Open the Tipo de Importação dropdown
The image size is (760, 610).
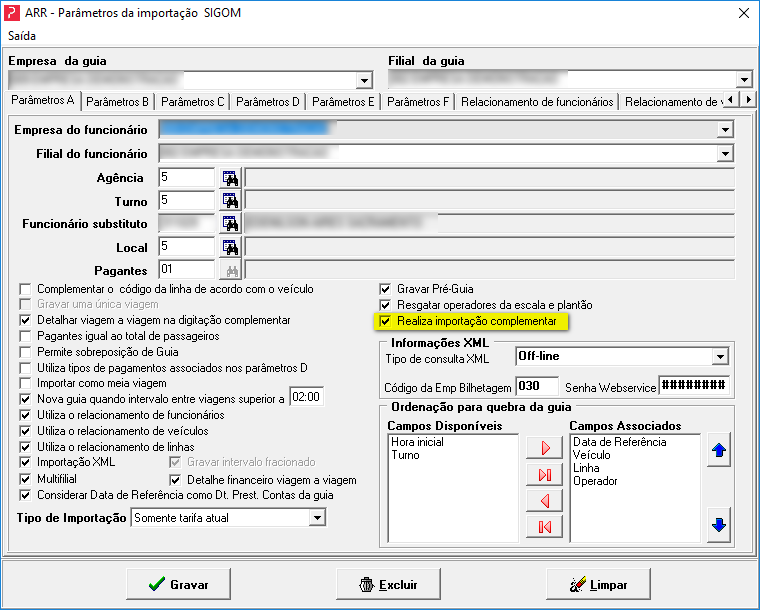[x=317, y=517]
